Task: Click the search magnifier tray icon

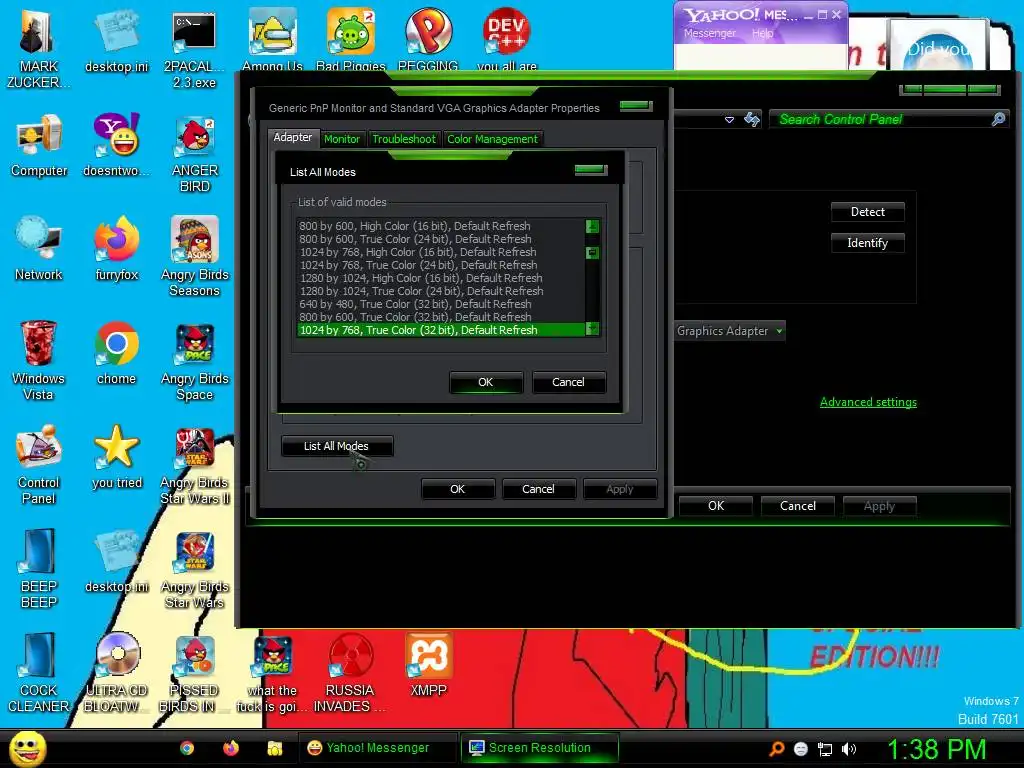Action: [776, 749]
